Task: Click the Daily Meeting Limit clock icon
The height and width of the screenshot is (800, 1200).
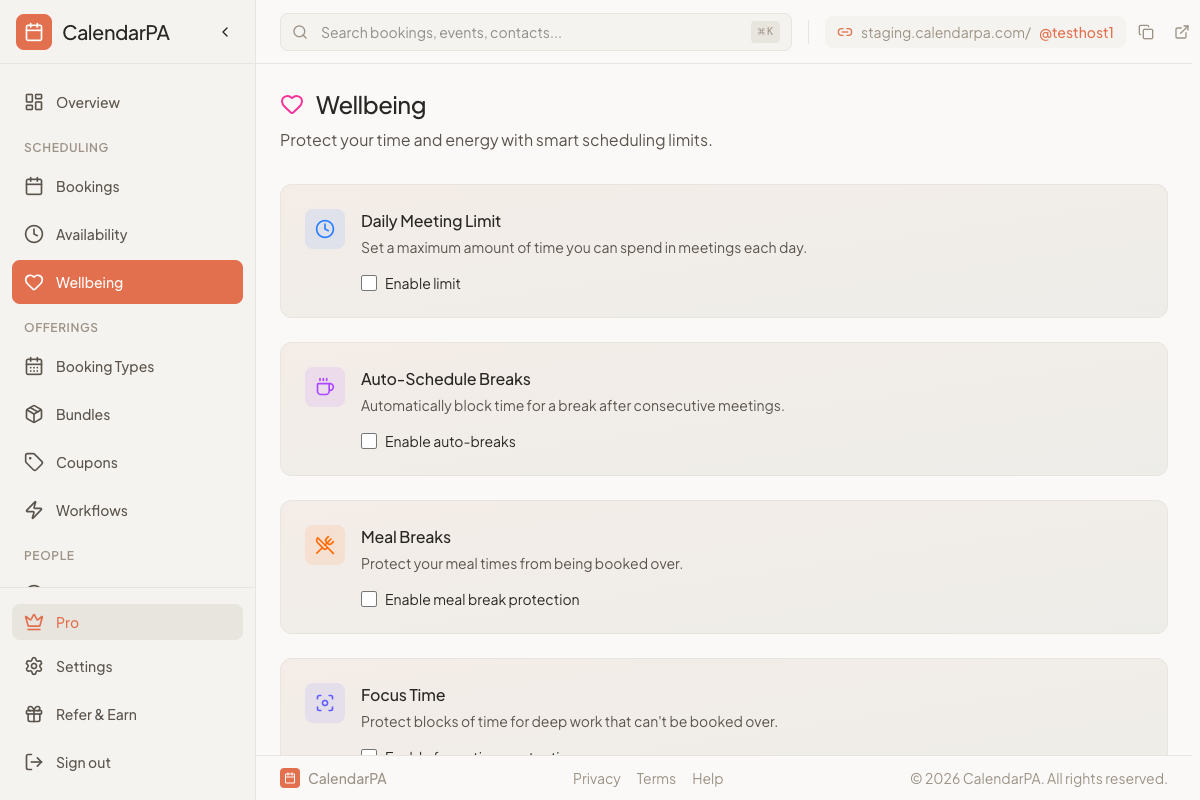Action: pyautogui.click(x=324, y=229)
